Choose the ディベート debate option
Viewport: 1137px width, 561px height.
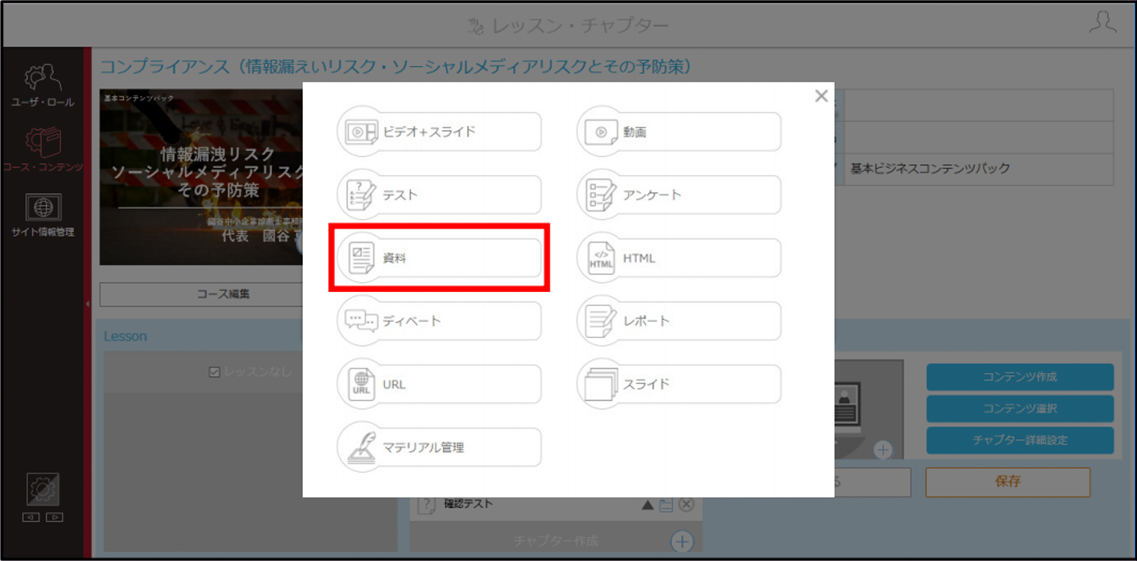[439, 321]
